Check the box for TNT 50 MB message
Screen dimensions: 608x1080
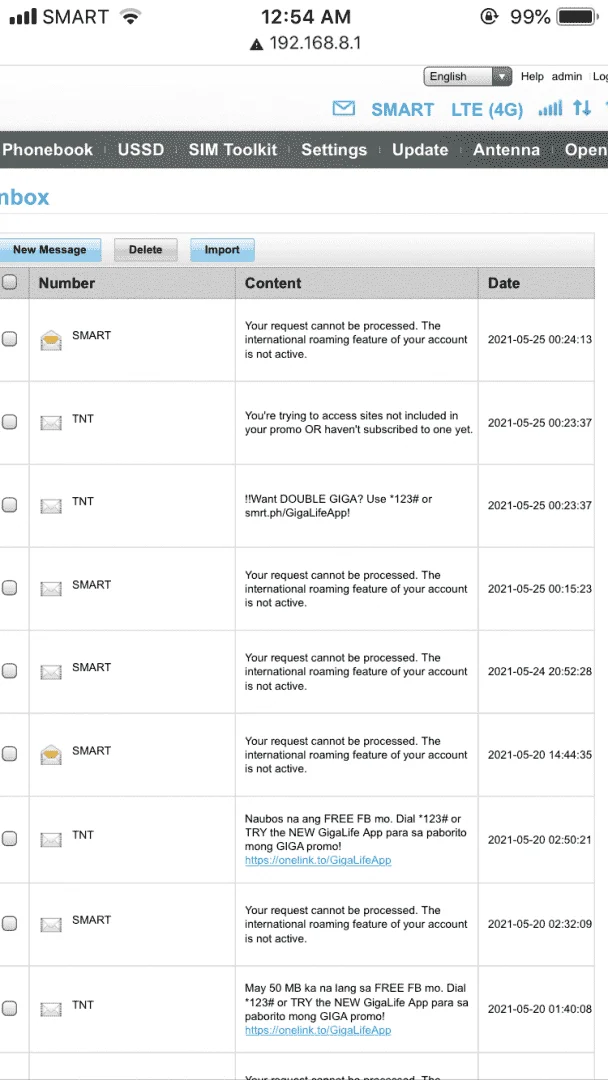9,1009
